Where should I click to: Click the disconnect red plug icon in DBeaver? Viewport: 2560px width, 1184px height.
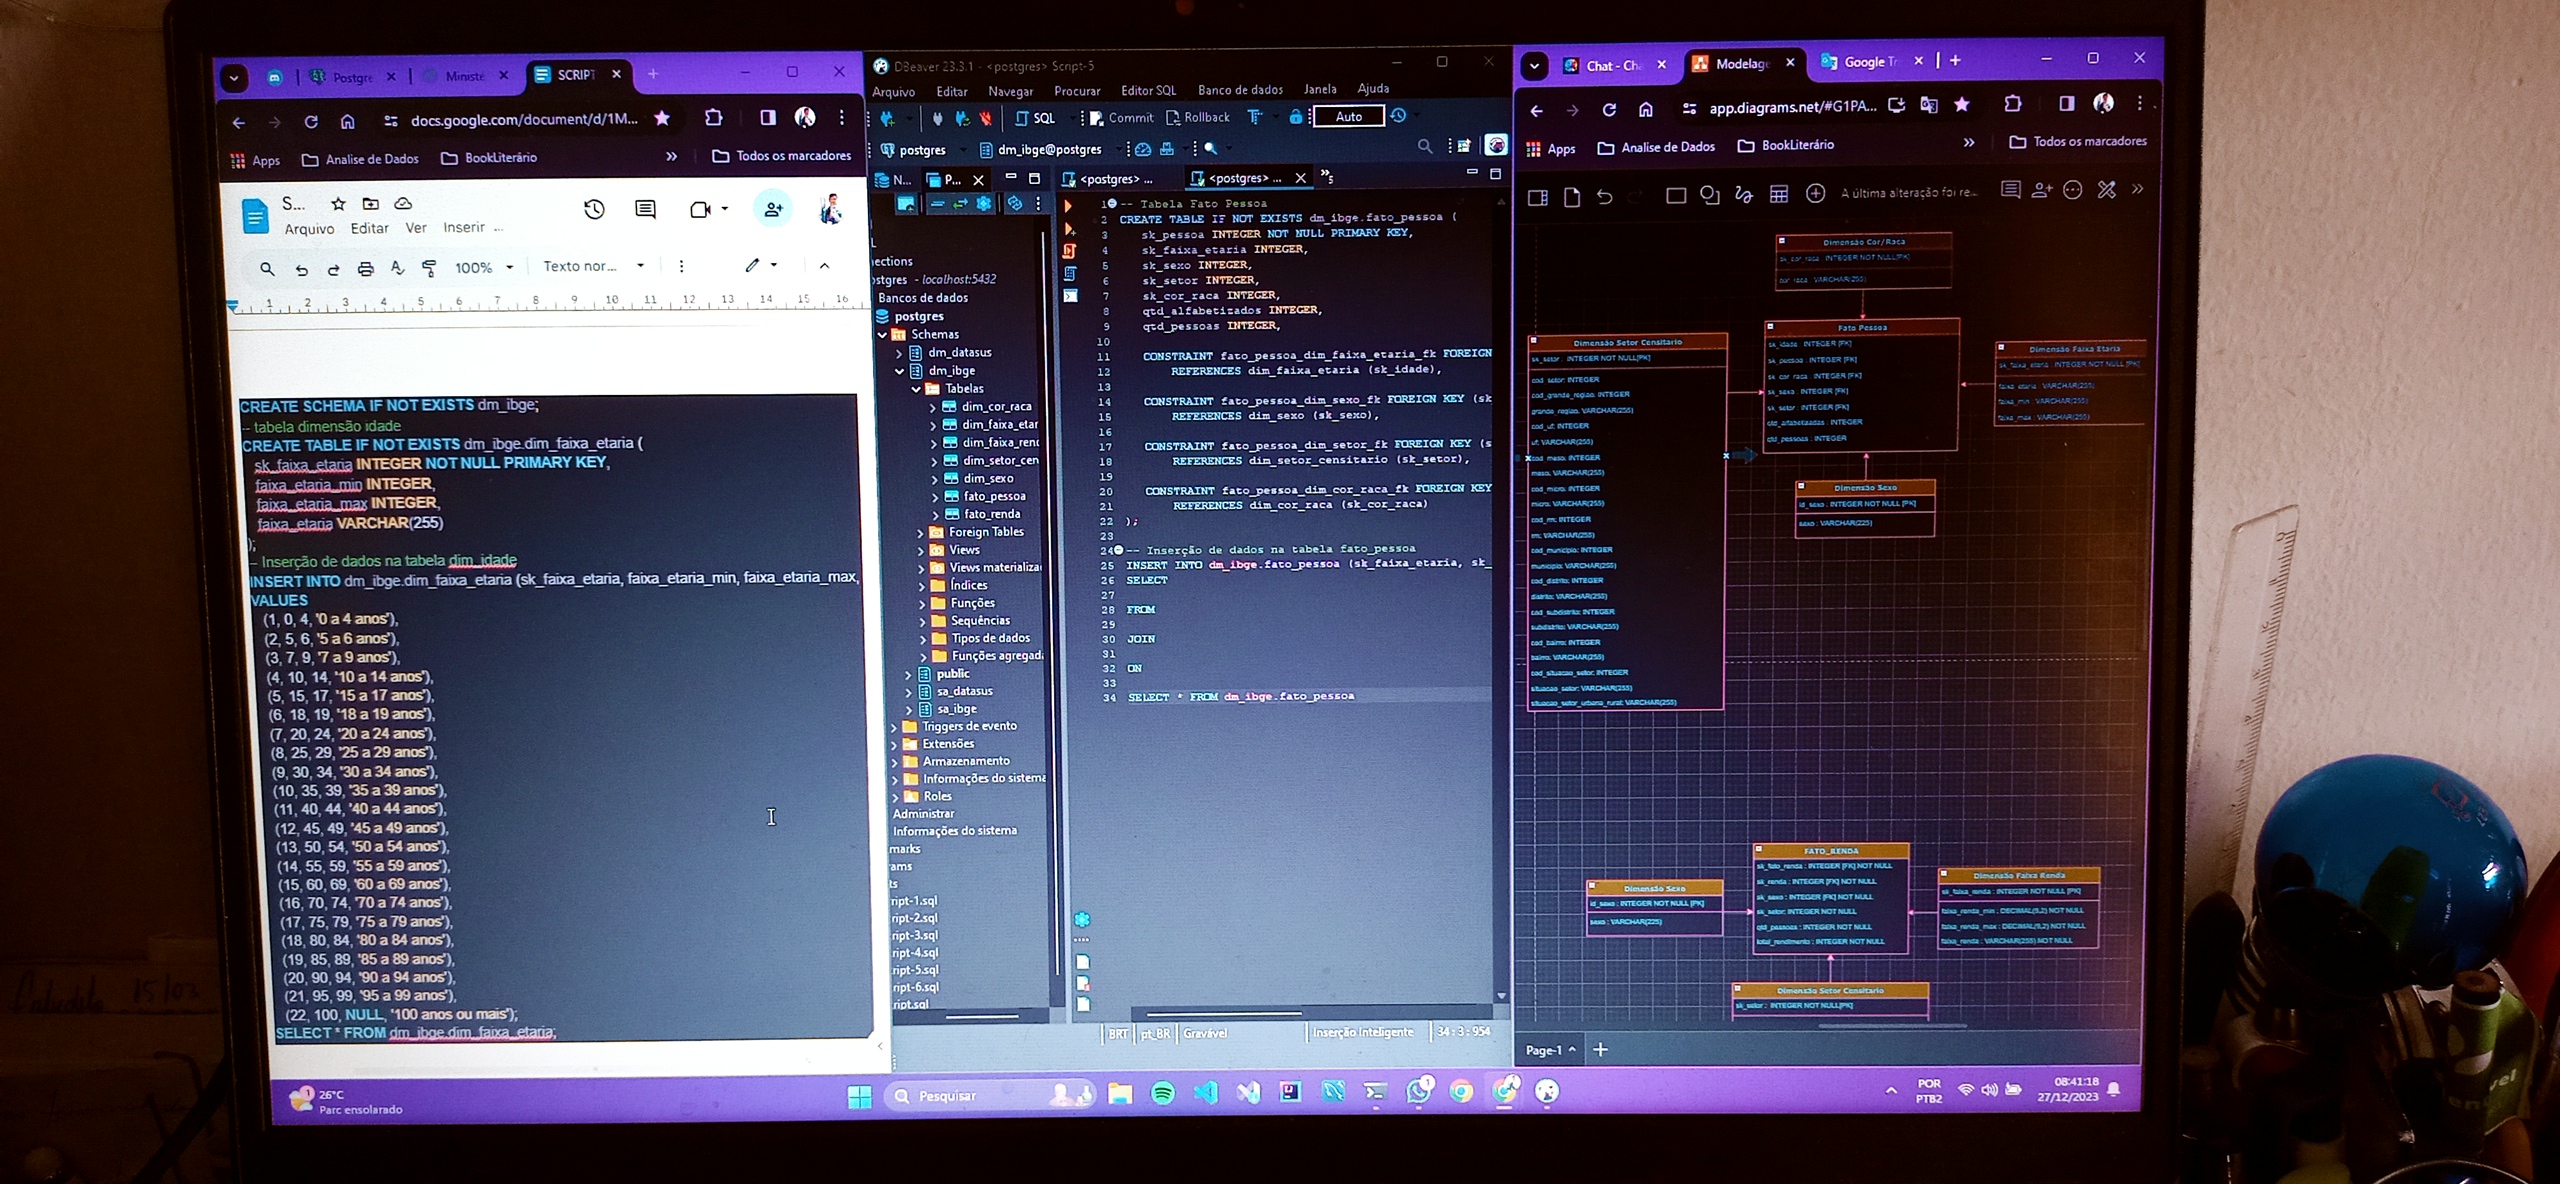[x=986, y=118]
